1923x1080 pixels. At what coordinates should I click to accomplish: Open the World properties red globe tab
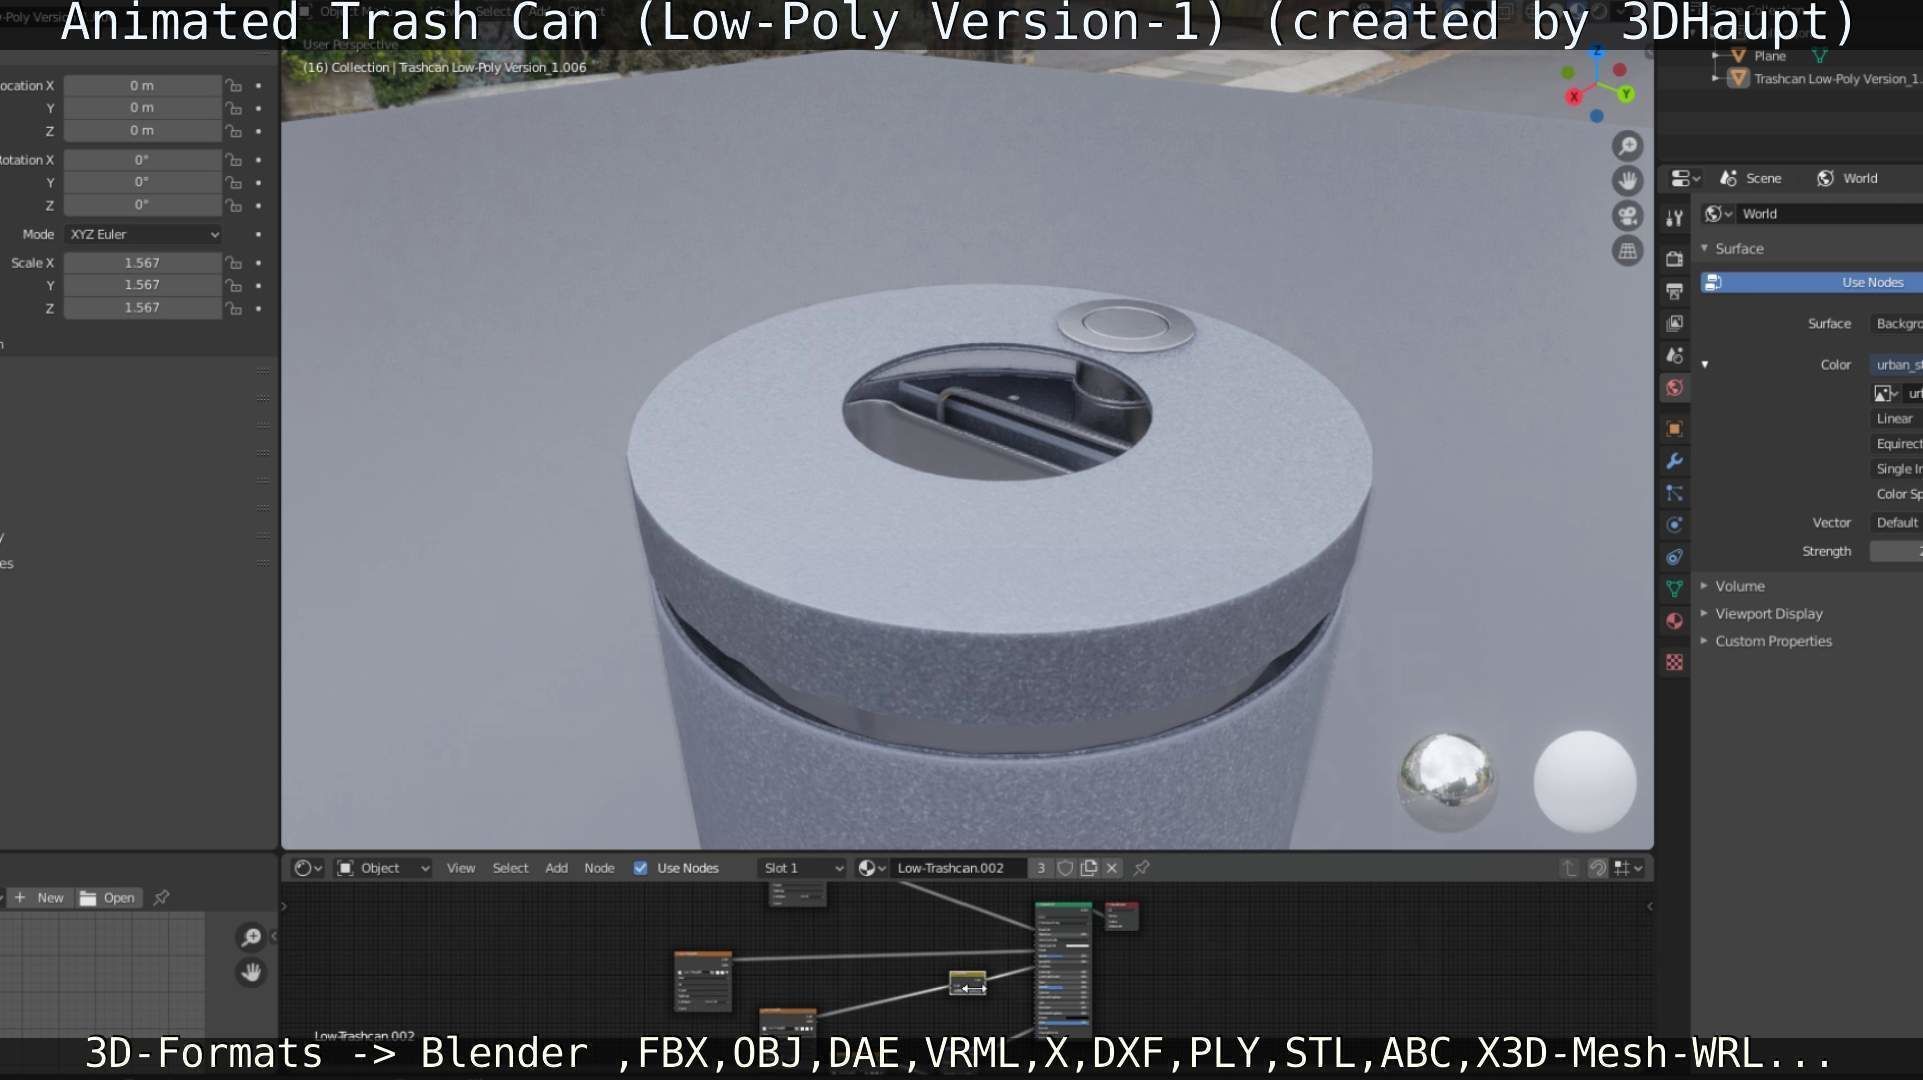pyautogui.click(x=1674, y=388)
